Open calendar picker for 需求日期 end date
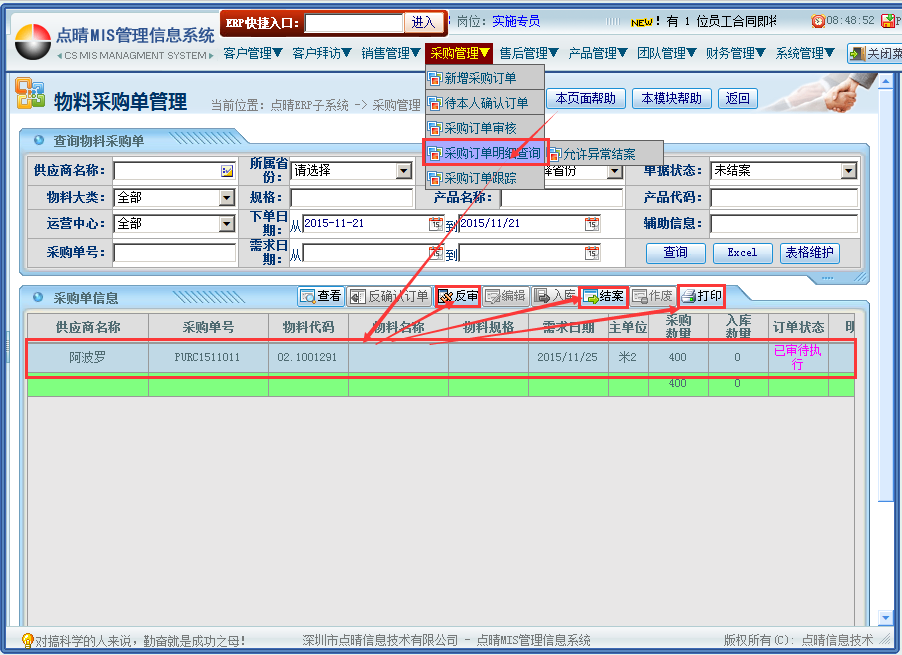Viewport: 902px width, 655px height. (592, 253)
